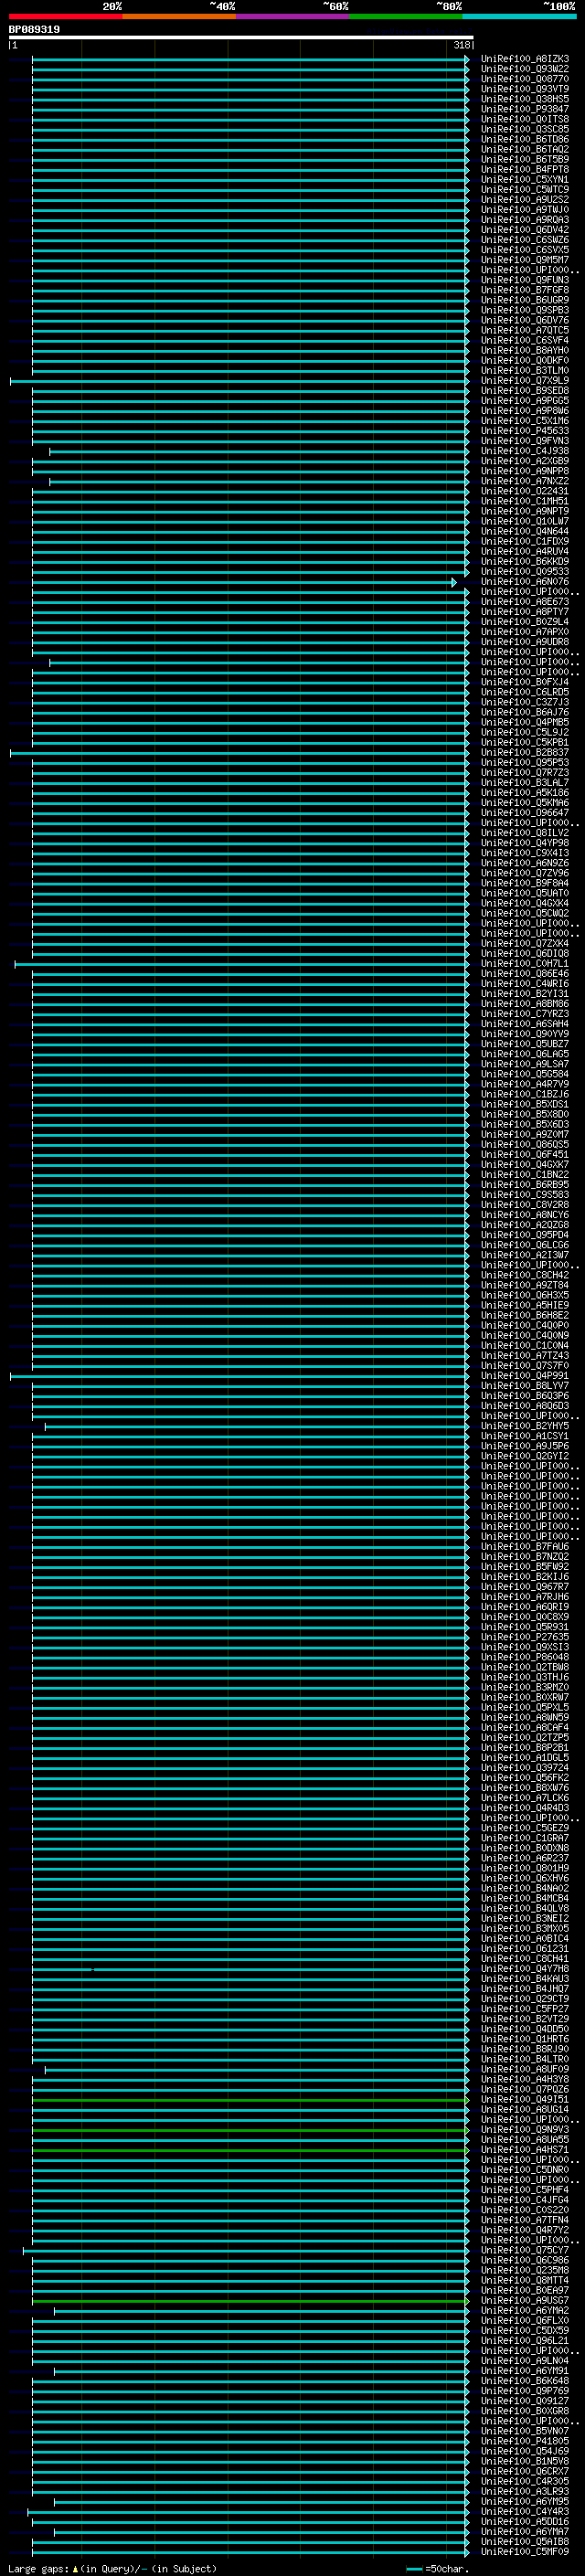This screenshot has height=2576, width=585.
Task: Open hit UniRef100_C0H7L1
Action: [525, 964]
